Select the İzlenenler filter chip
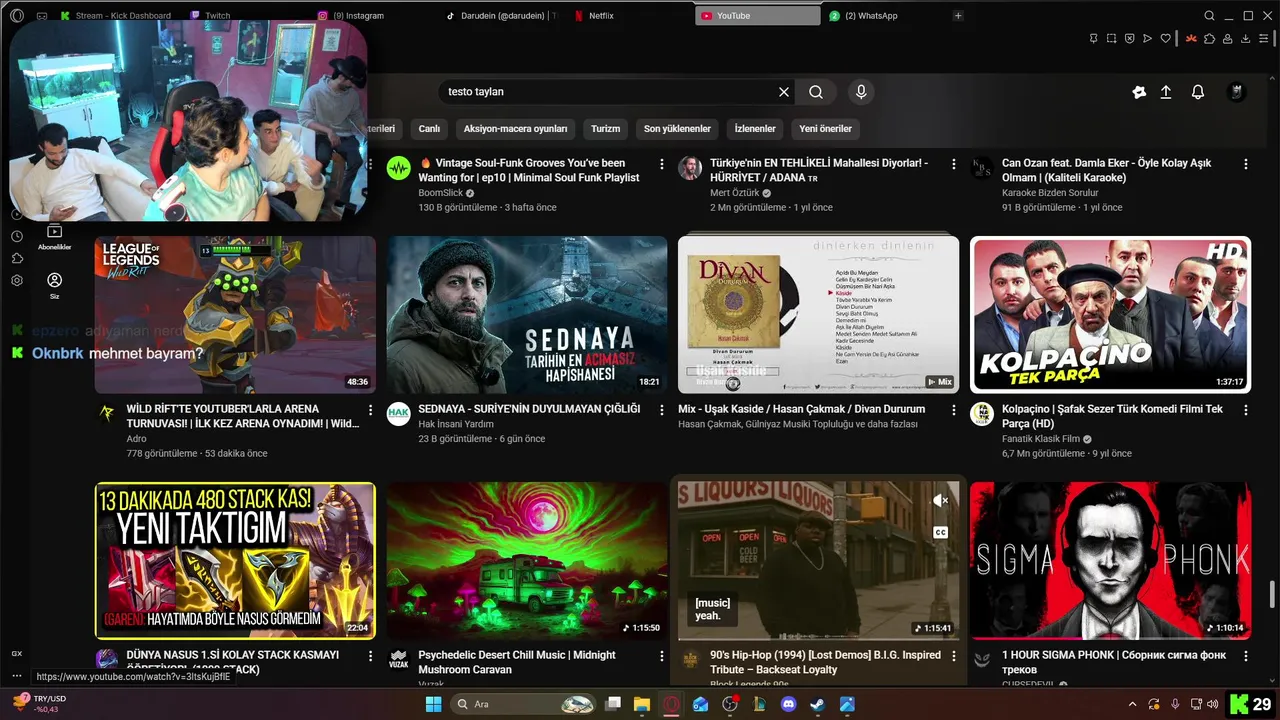This screenshot has width=1280, height=720. point(755,129)
